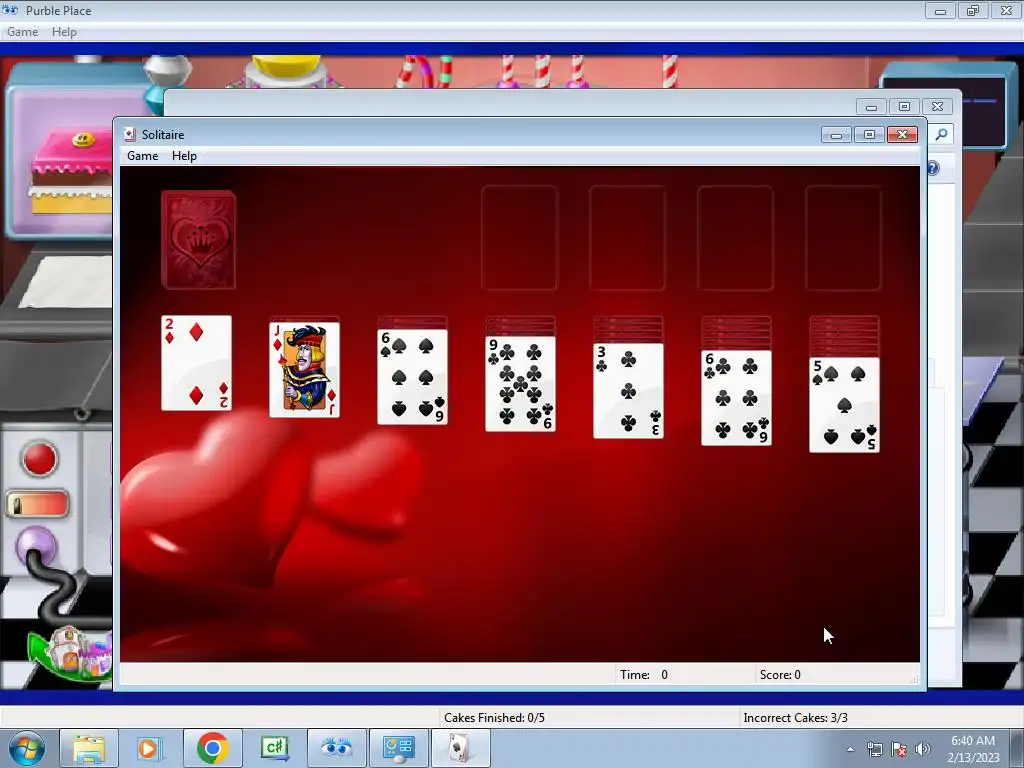Open Google Chrome from the taskbar
1024x768 pixels.
click(x=212, y=748)
